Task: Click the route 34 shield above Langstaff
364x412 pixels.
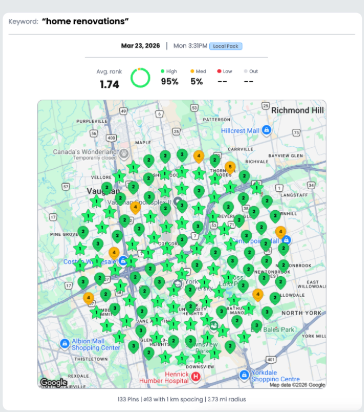Action: (311, 184)
